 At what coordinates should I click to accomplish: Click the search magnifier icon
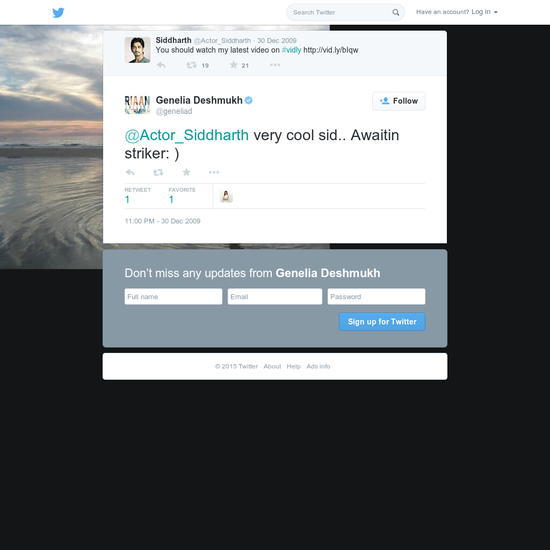396,12
